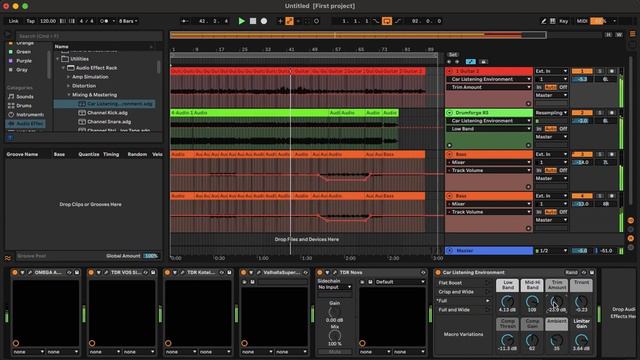Toggle the computer MIDI keyboard icon
Viewport: 640px width, 360px height.
[x=553, y=21]
